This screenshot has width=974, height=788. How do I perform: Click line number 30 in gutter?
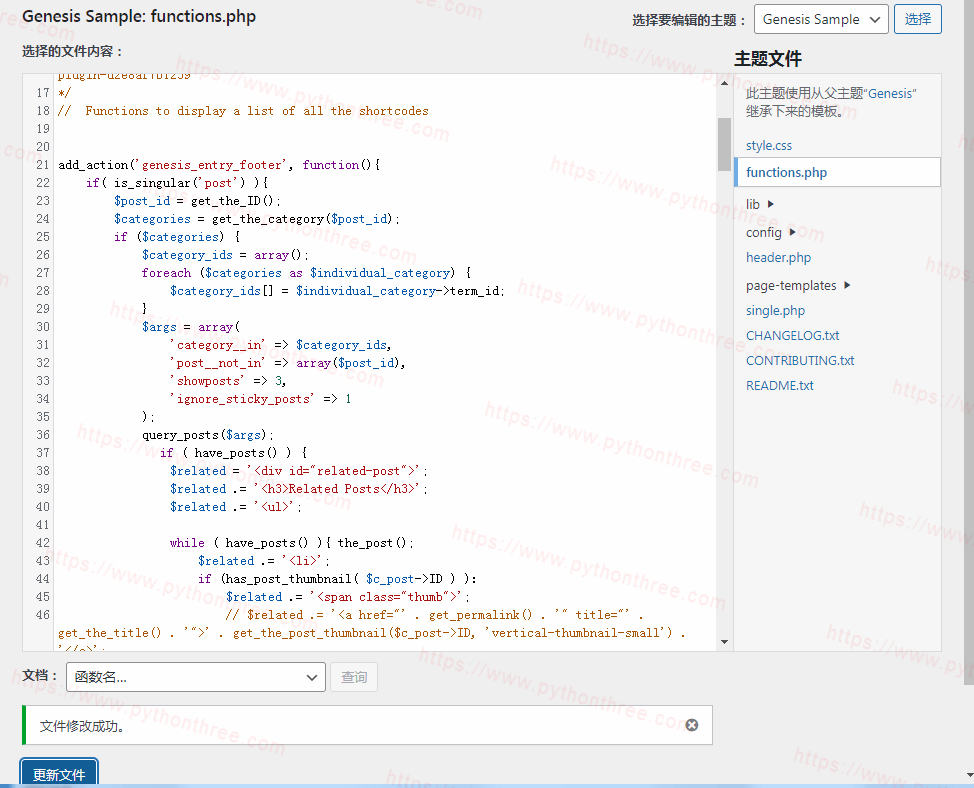pos(42,327)
